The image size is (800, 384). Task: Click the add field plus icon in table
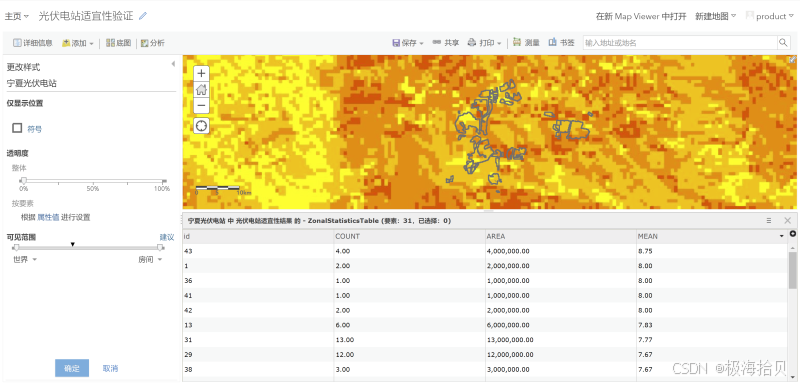tap(793, 234)
